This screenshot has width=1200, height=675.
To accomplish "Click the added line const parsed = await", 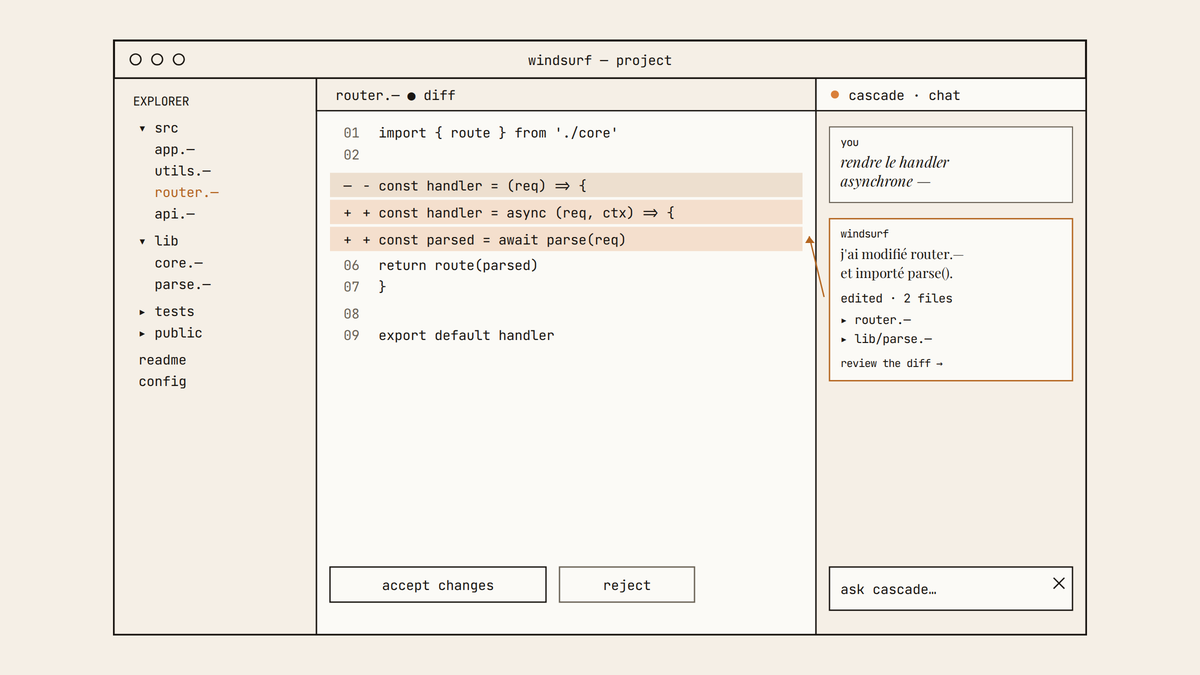I will coord(566,240).
